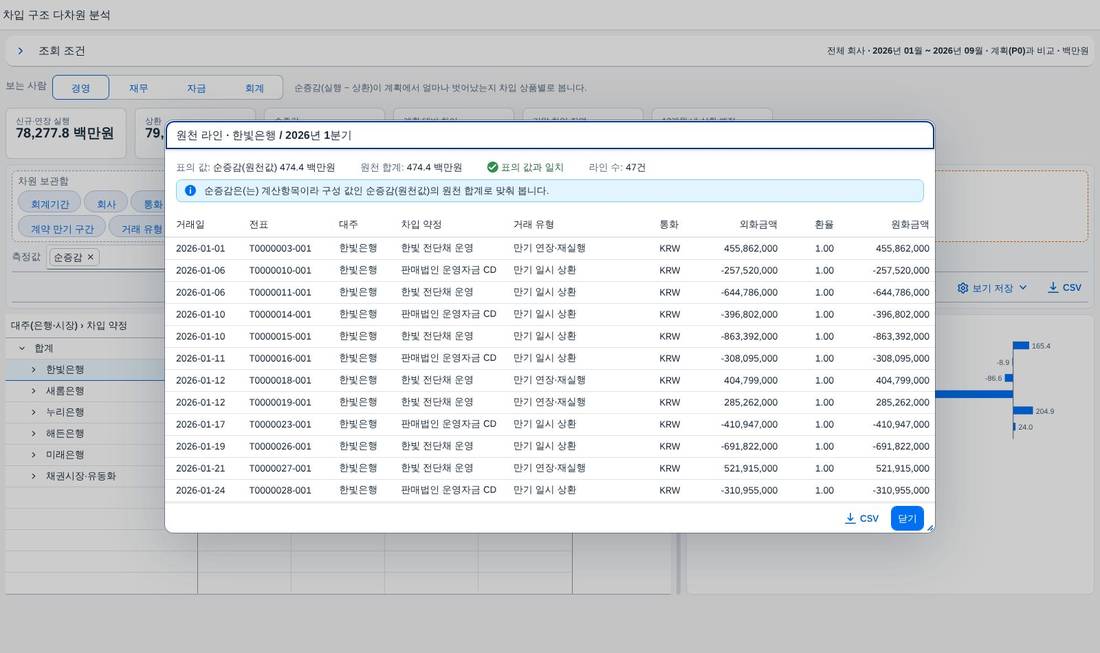Click 라인 수: 47건 summary text
This screenshot has height=653, width=1100.
tap(617, 167)
